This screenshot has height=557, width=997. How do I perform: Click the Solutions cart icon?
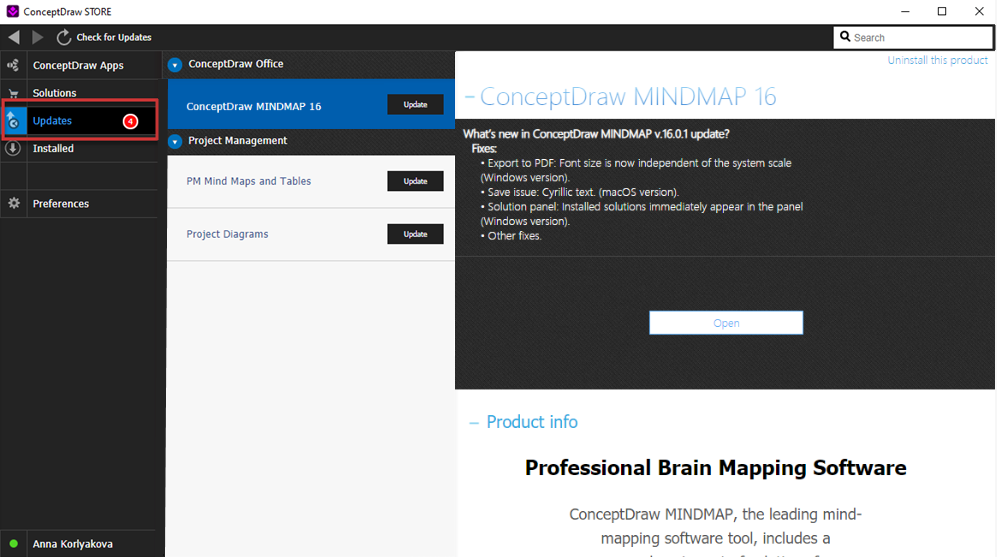coord(13,93)
